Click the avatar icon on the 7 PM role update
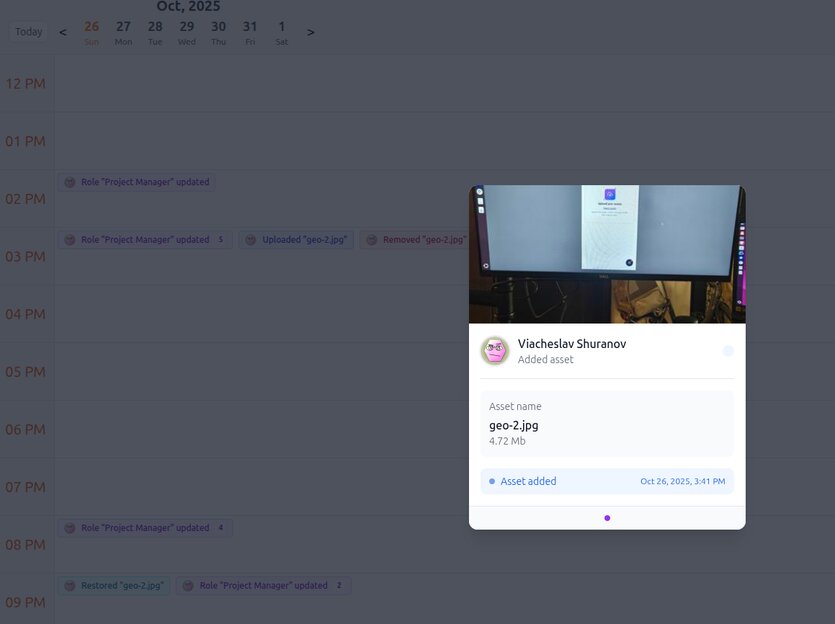The image size is (835, 624). 69,527
